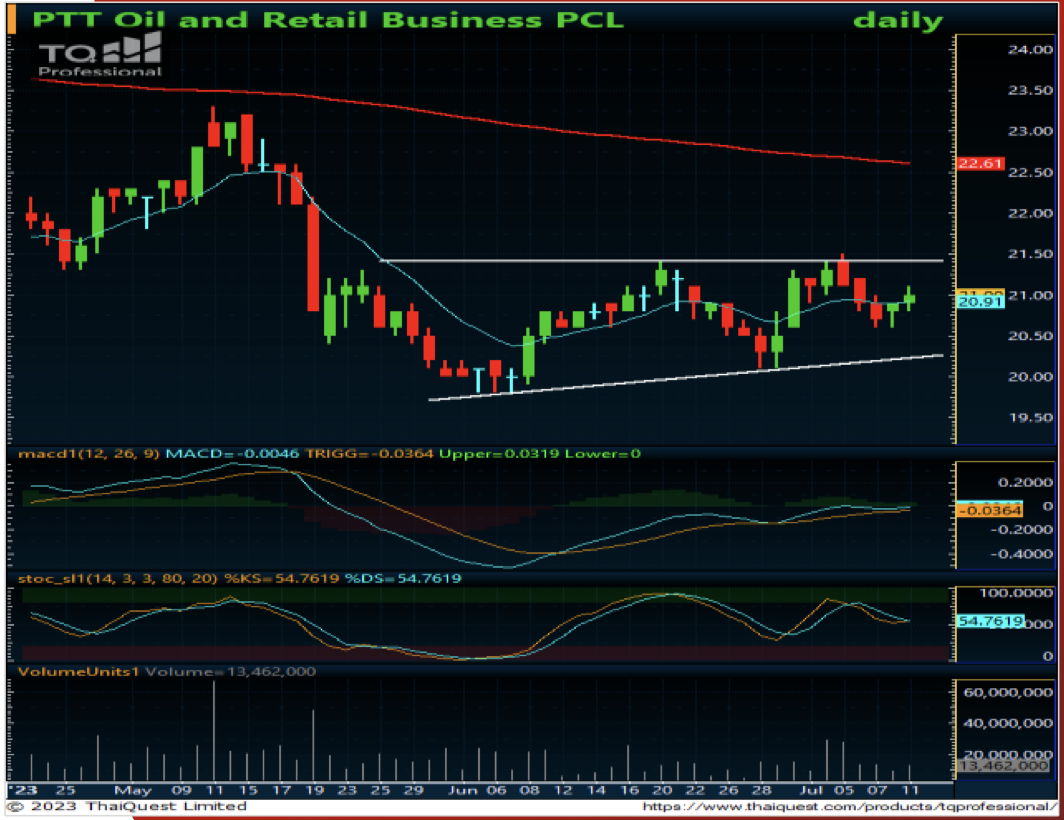Click the %DS=54.7619 readout
This screenshot has width=1064, height=820.
tap(403, 578)
